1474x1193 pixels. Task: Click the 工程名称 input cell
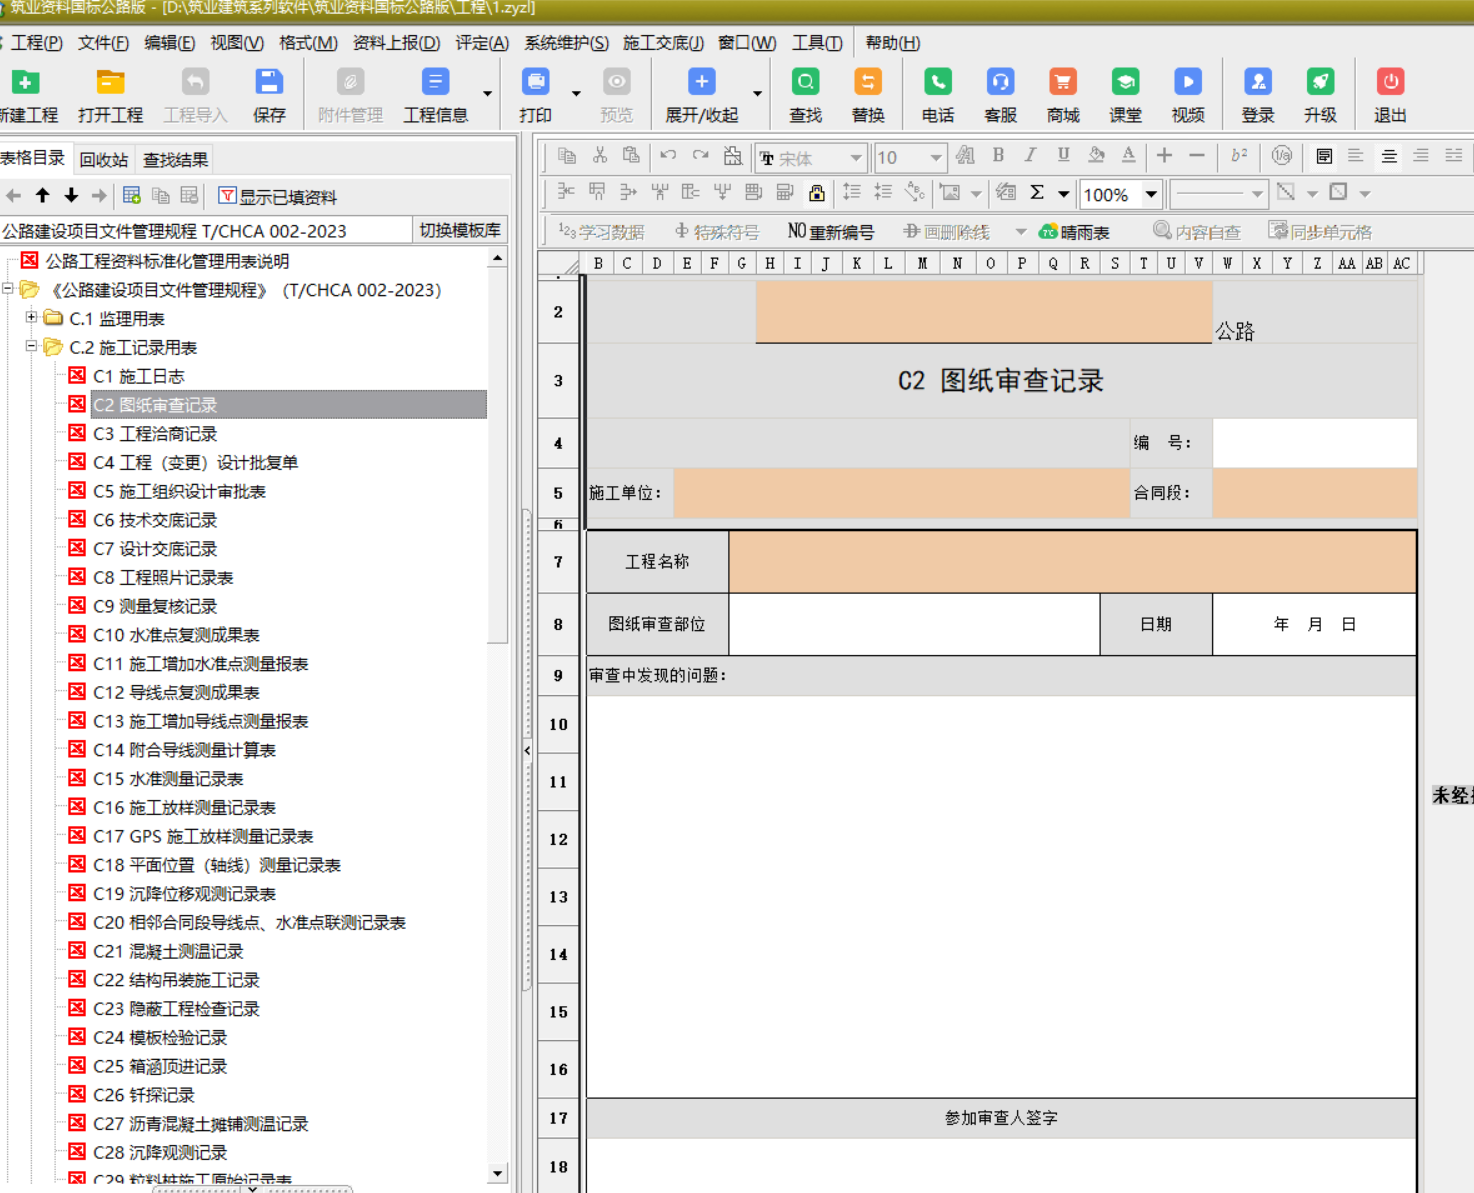1072,562
